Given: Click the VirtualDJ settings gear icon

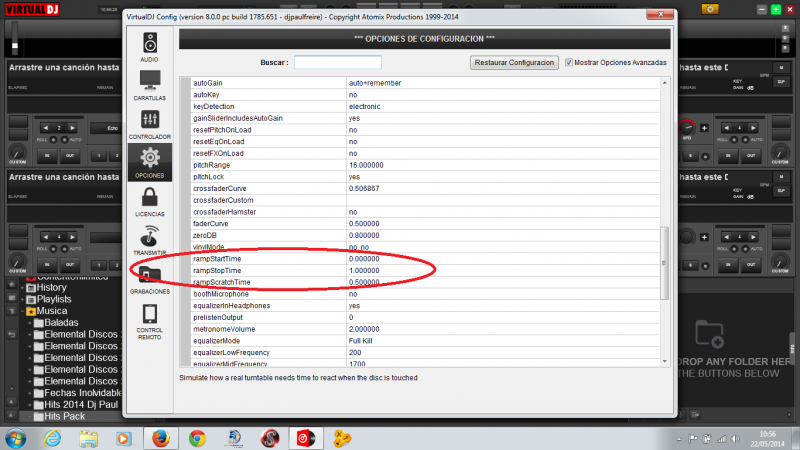Looking at the screenshot, I should click(710, 9).
